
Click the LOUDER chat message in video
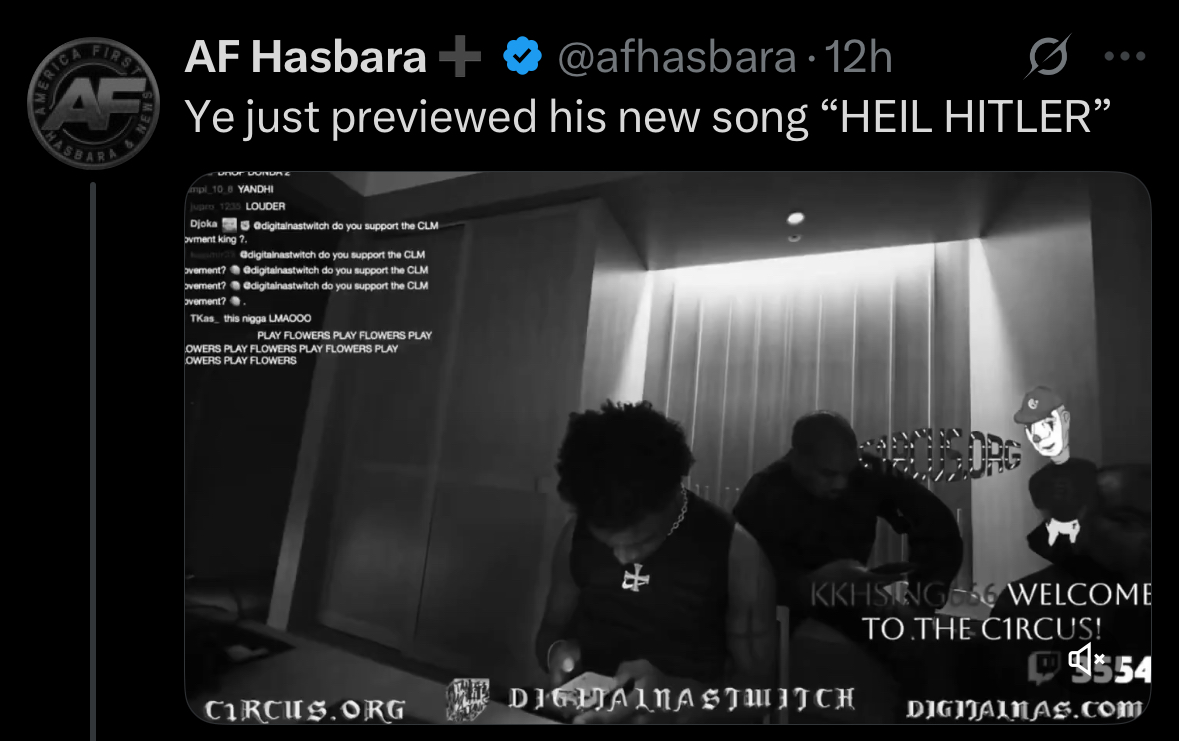pos(265,206)
